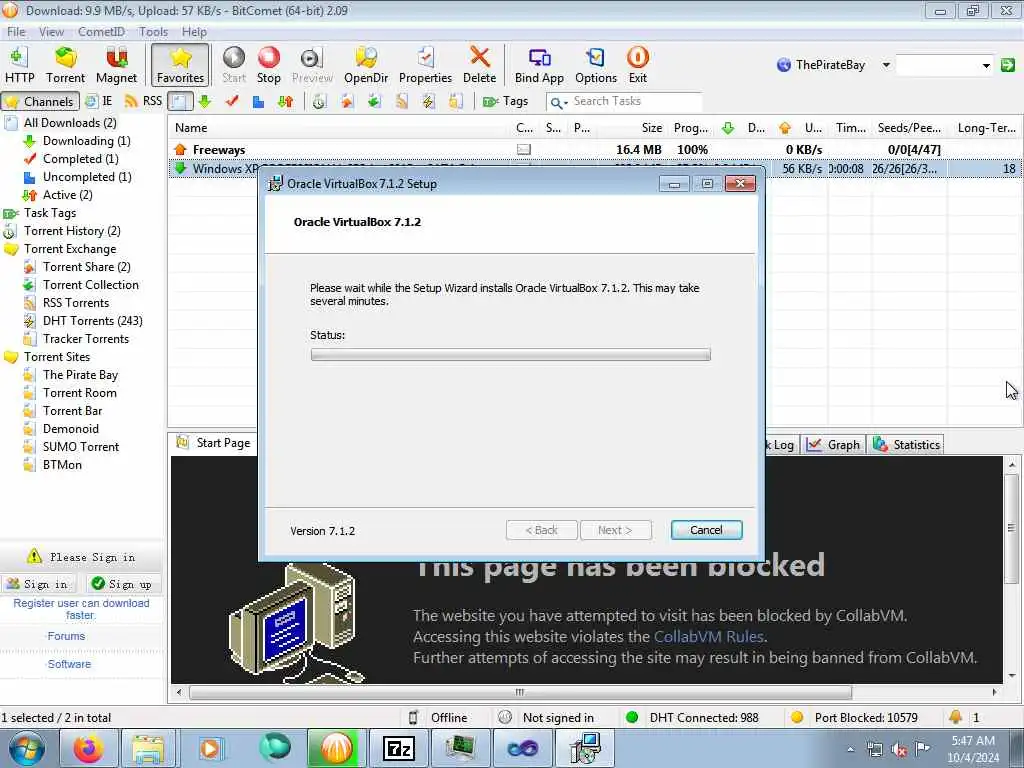
Task: Open the Torrent toolbar button
Action: [65, 65]
